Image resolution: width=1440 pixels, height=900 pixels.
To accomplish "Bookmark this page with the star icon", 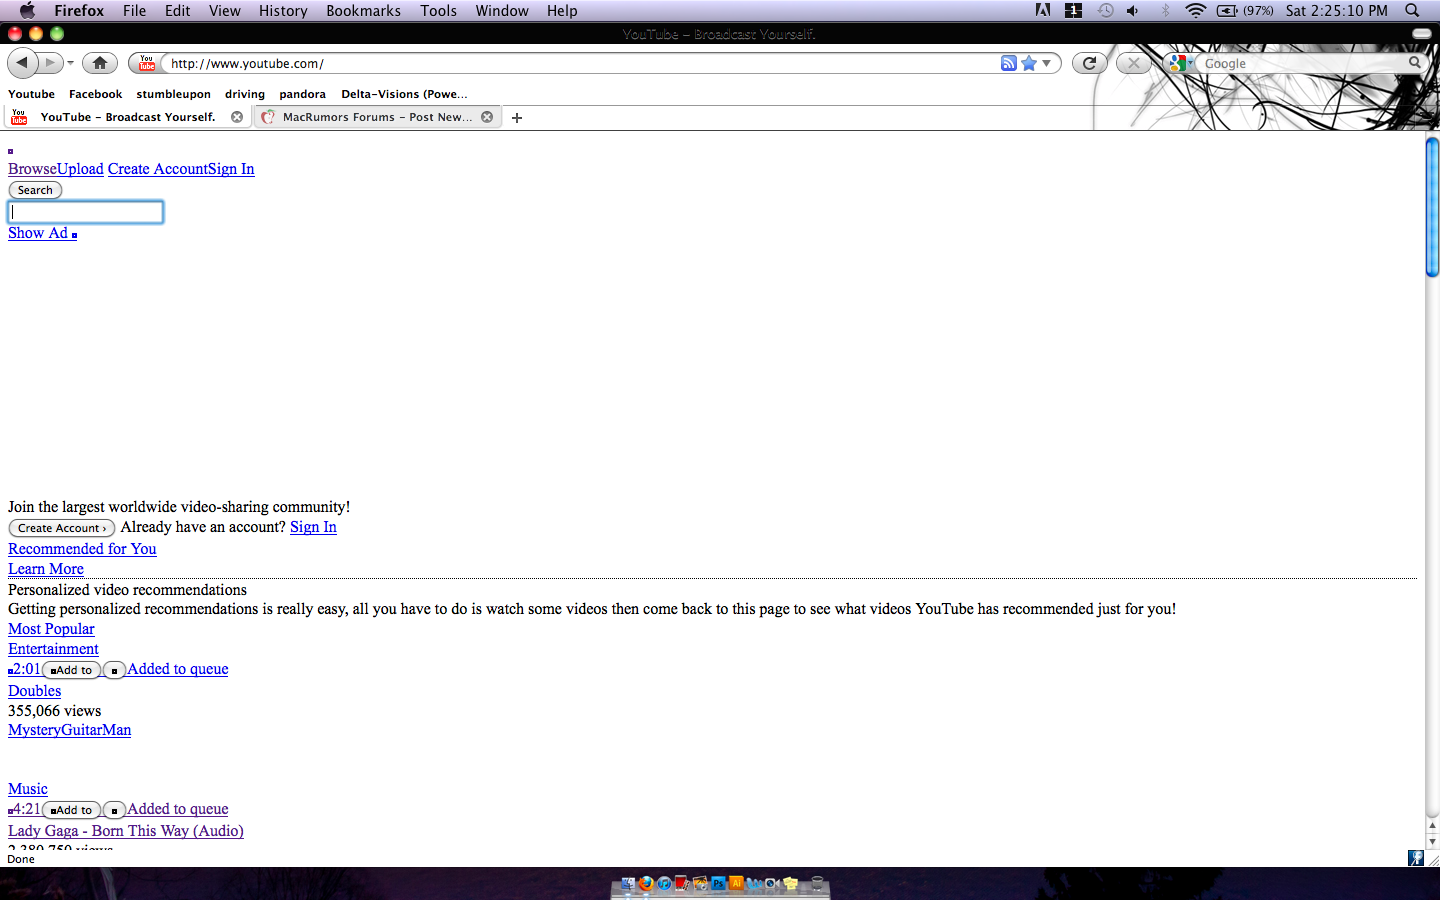I will [x=1029, y=63].
